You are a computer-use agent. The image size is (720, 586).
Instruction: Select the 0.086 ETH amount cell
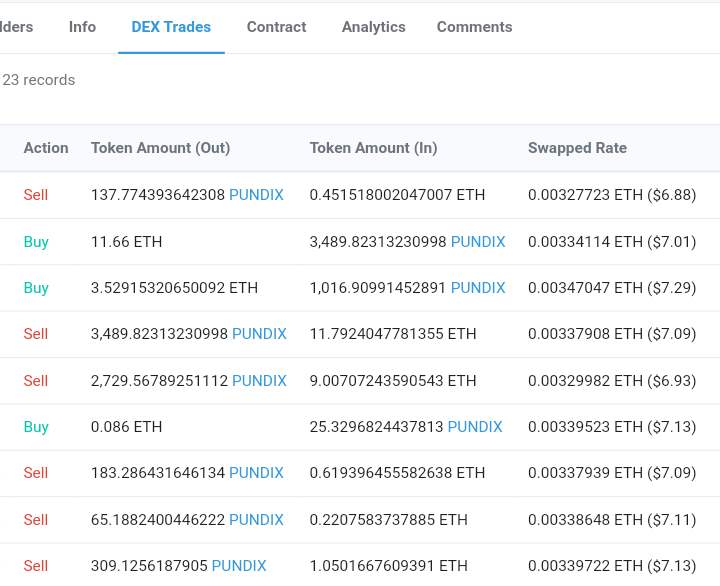pyautogui.click(x=126, y=427)
